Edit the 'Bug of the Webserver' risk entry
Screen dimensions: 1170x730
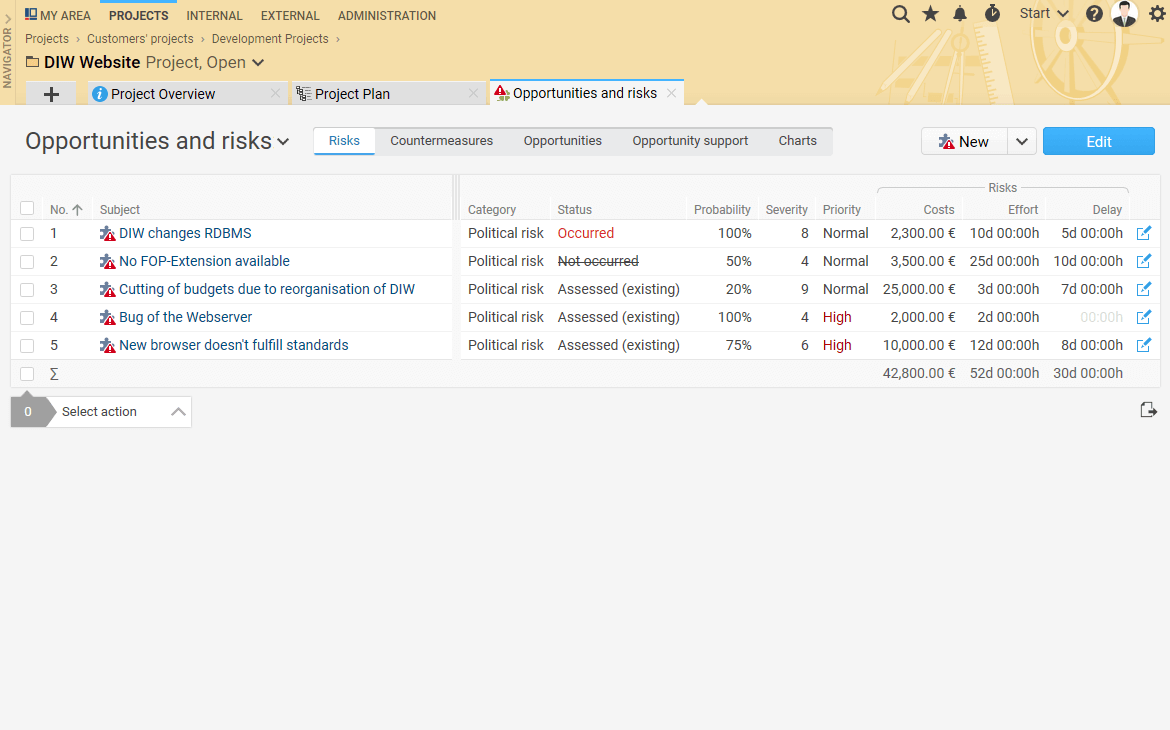coord(1144,317)
